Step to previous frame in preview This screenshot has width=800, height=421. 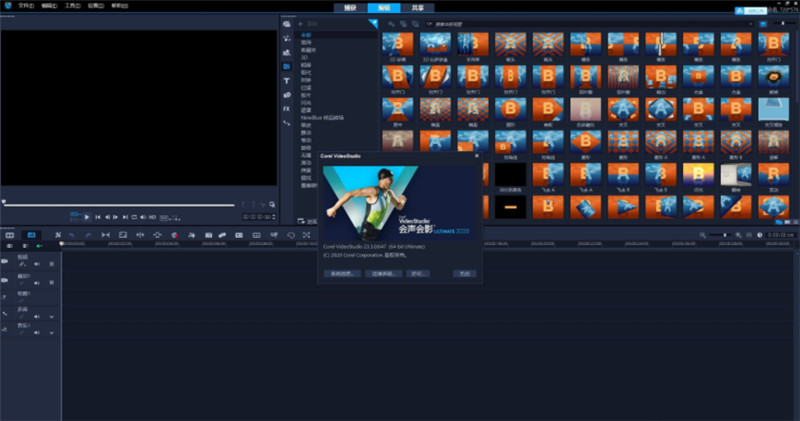point(107,217)
